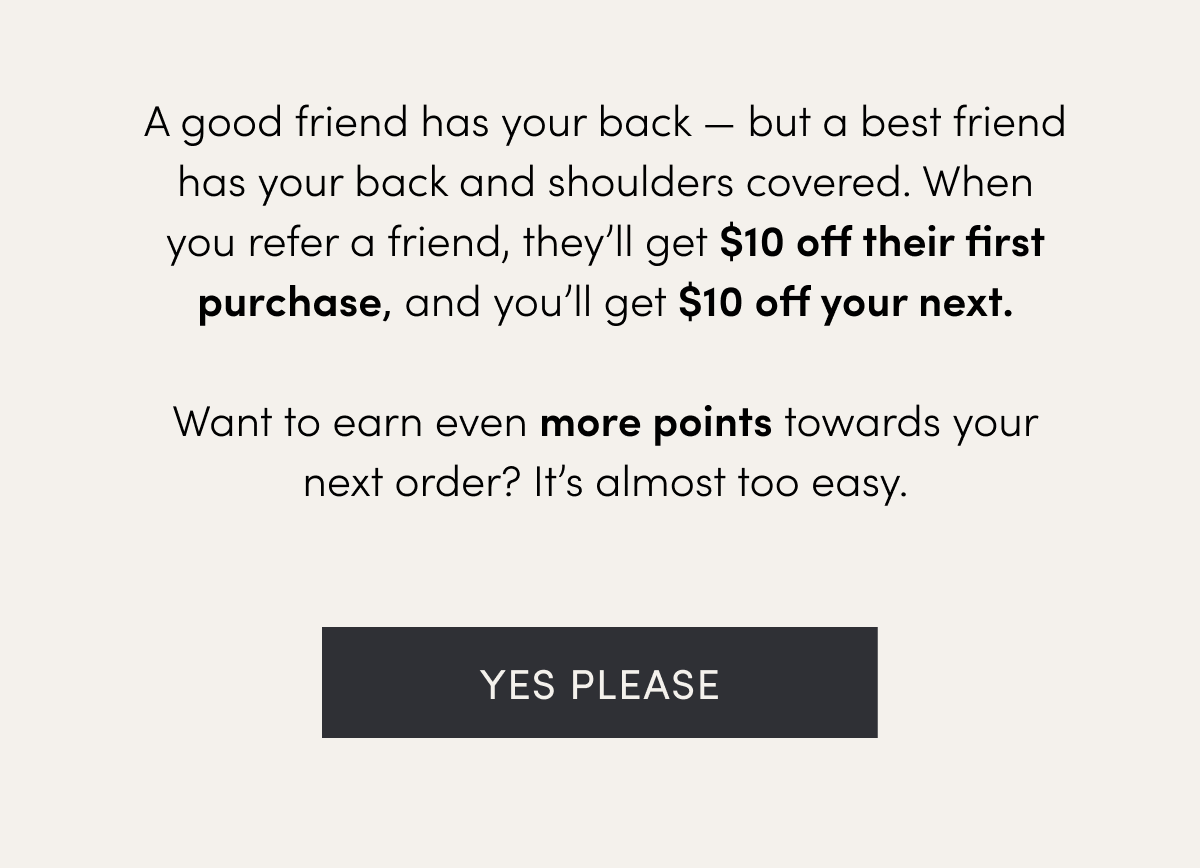Click the words "towards your"
The image size is (1200, 868).
click(911, 423)
